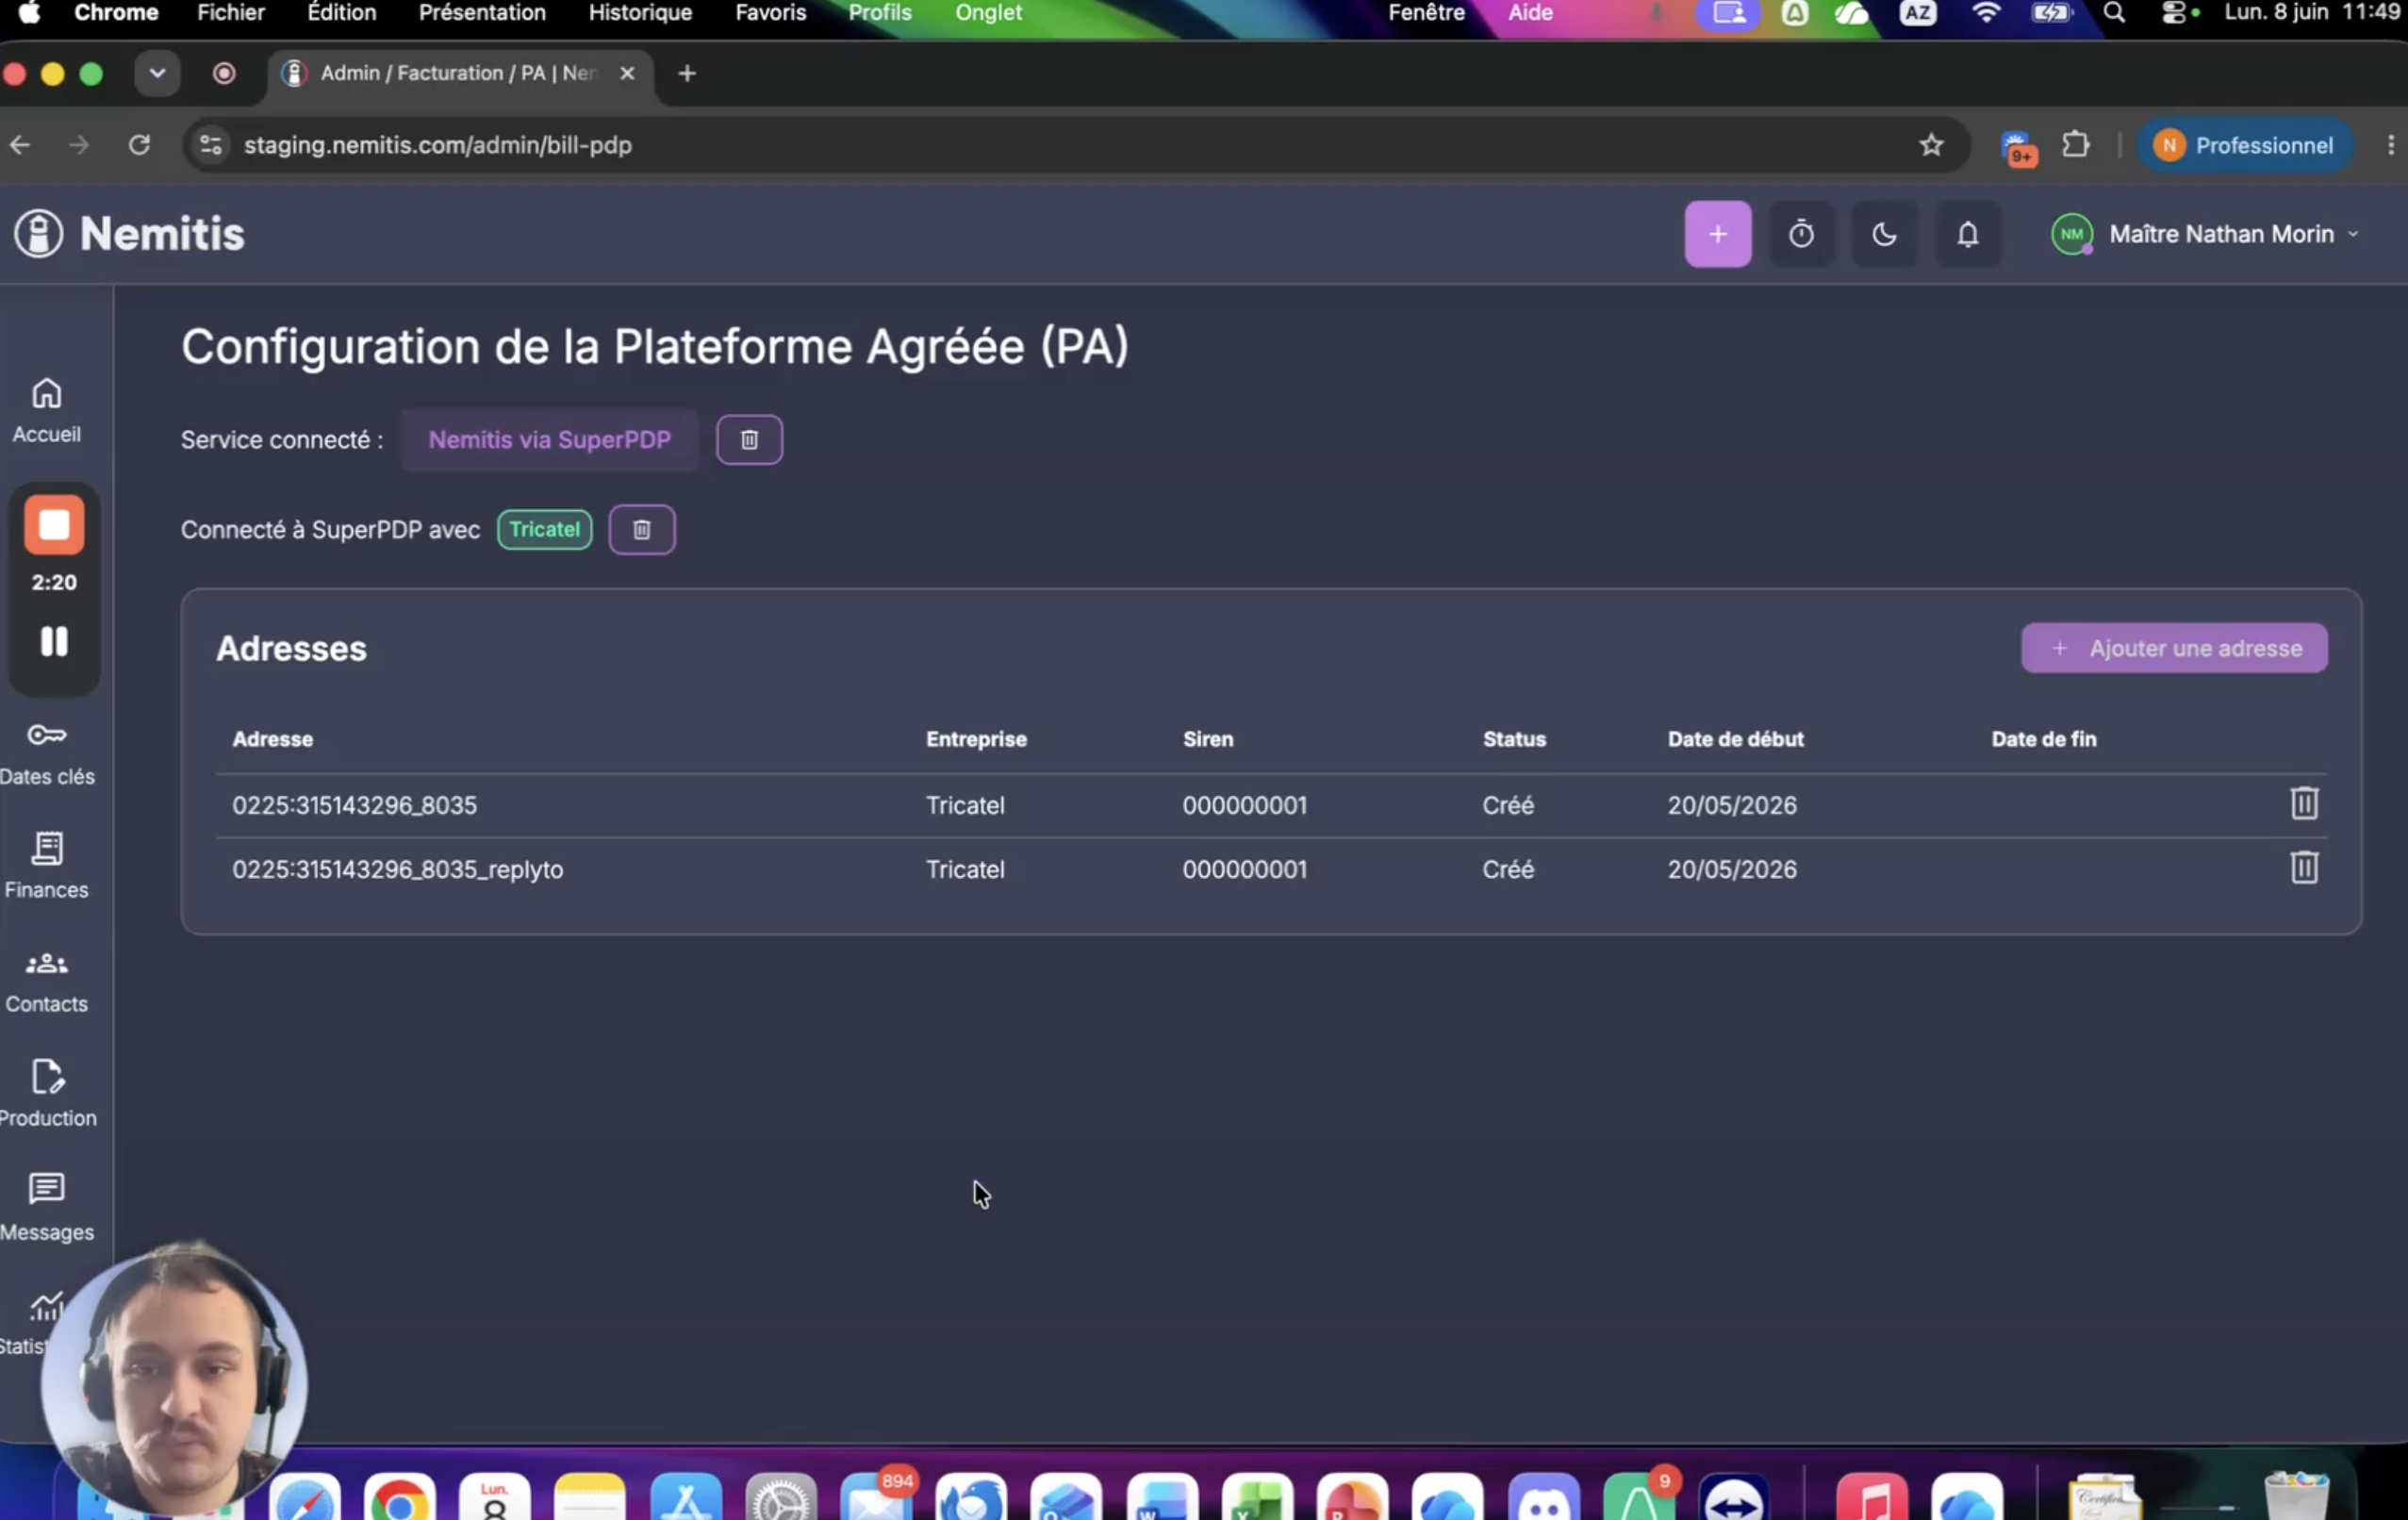Screen dimensions: 2408x1520
Task: Open Chrome's Historique menu
Action: [640, 13]
